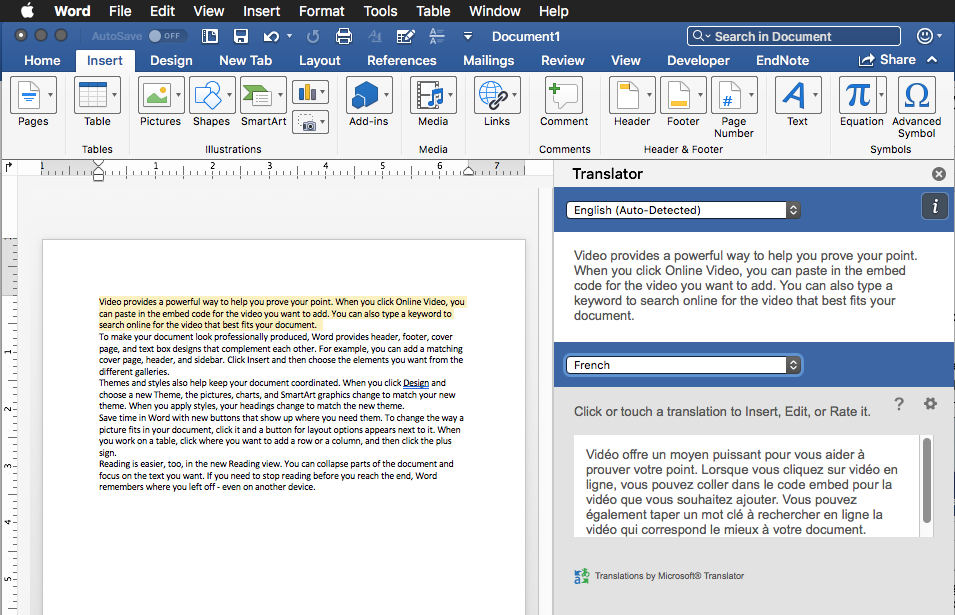Switch to the Design tab

click(171, 60)
